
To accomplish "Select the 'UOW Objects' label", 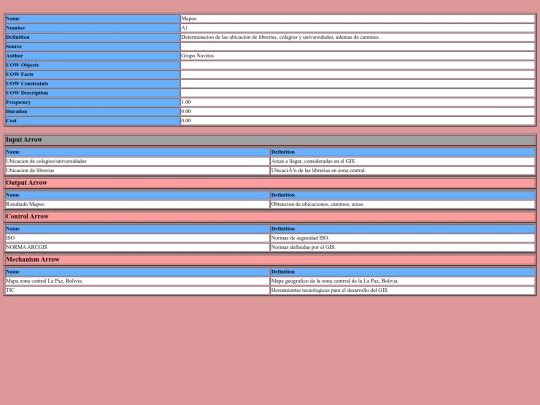I will pyautogui.click(x=92, y=65).
